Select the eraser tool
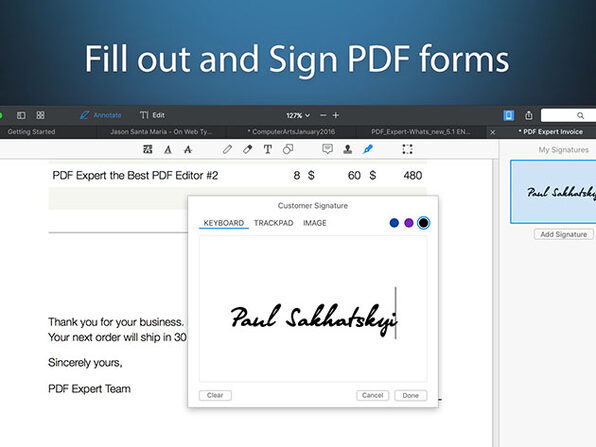The width and height of the screenshot is (596, 447). click(247, 149)
